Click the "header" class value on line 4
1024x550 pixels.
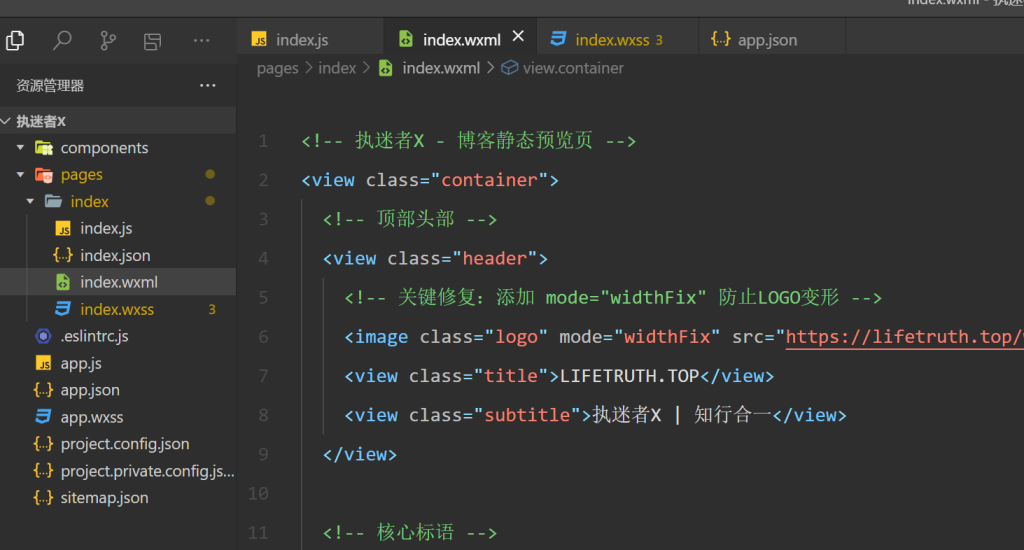click(494, 259)
